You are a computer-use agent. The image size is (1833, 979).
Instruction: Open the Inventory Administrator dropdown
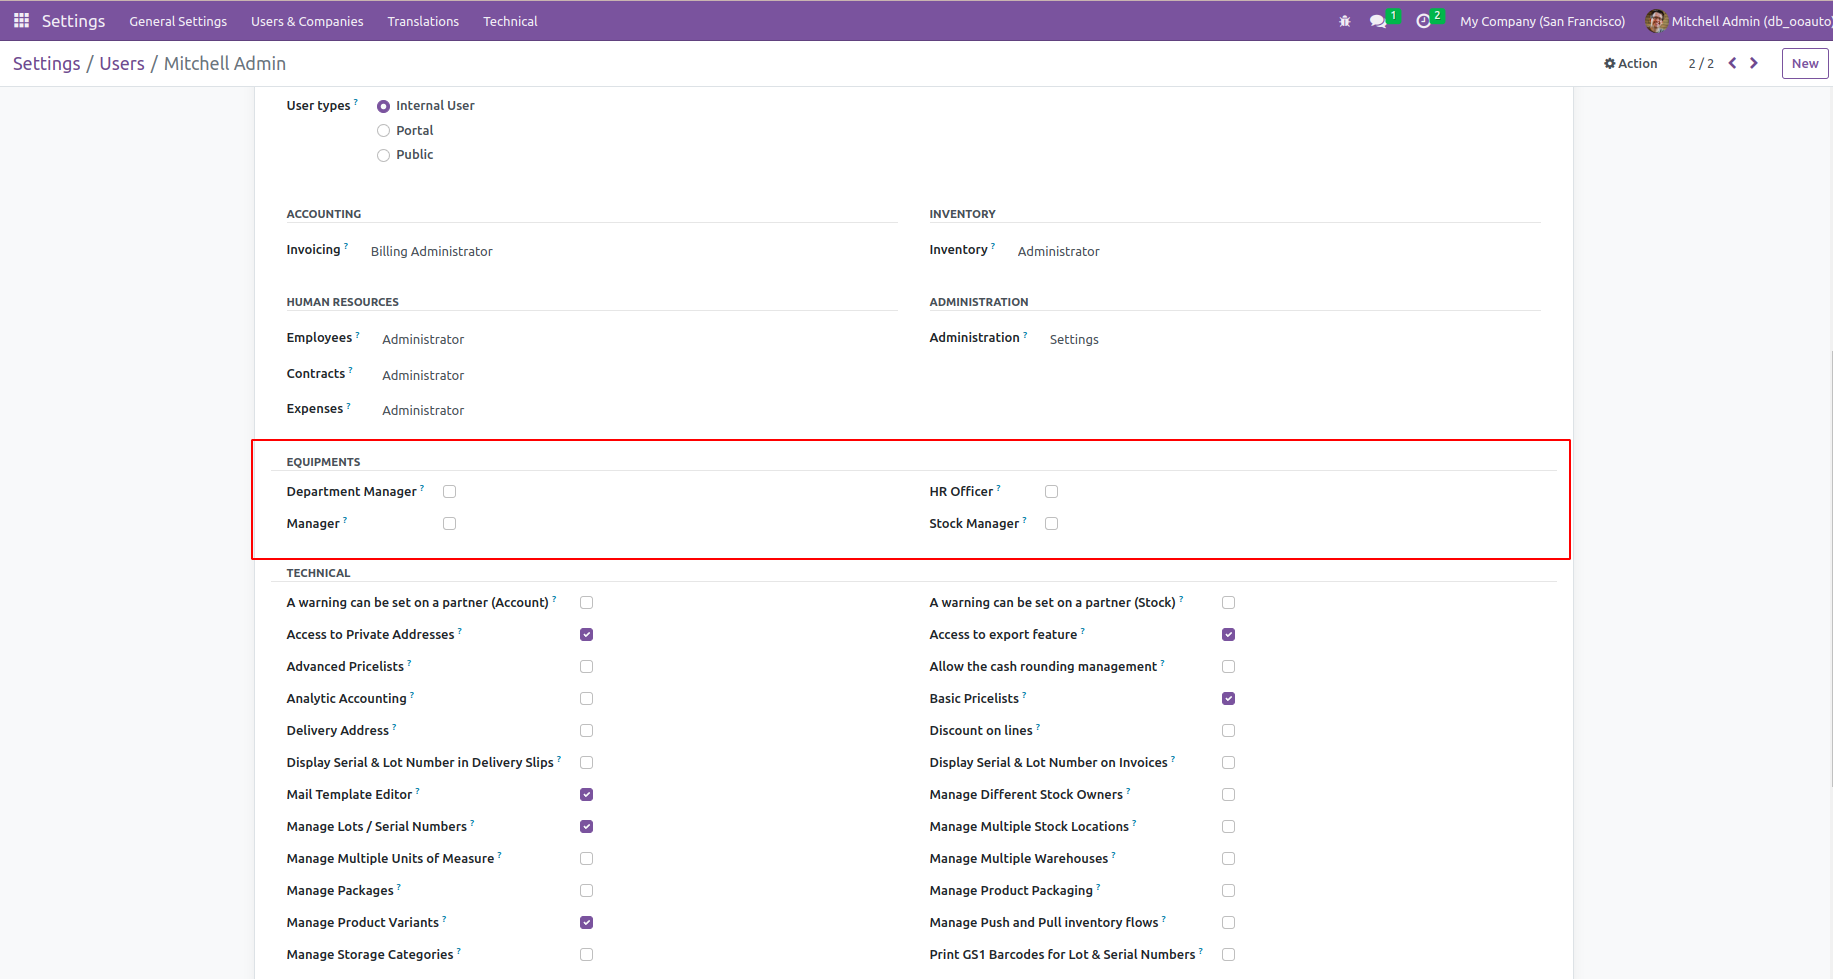tap(1058, 252)
